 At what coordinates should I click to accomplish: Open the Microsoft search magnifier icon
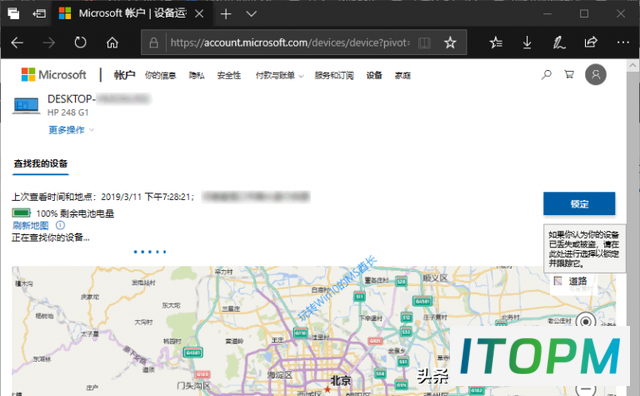click(546, 75)
